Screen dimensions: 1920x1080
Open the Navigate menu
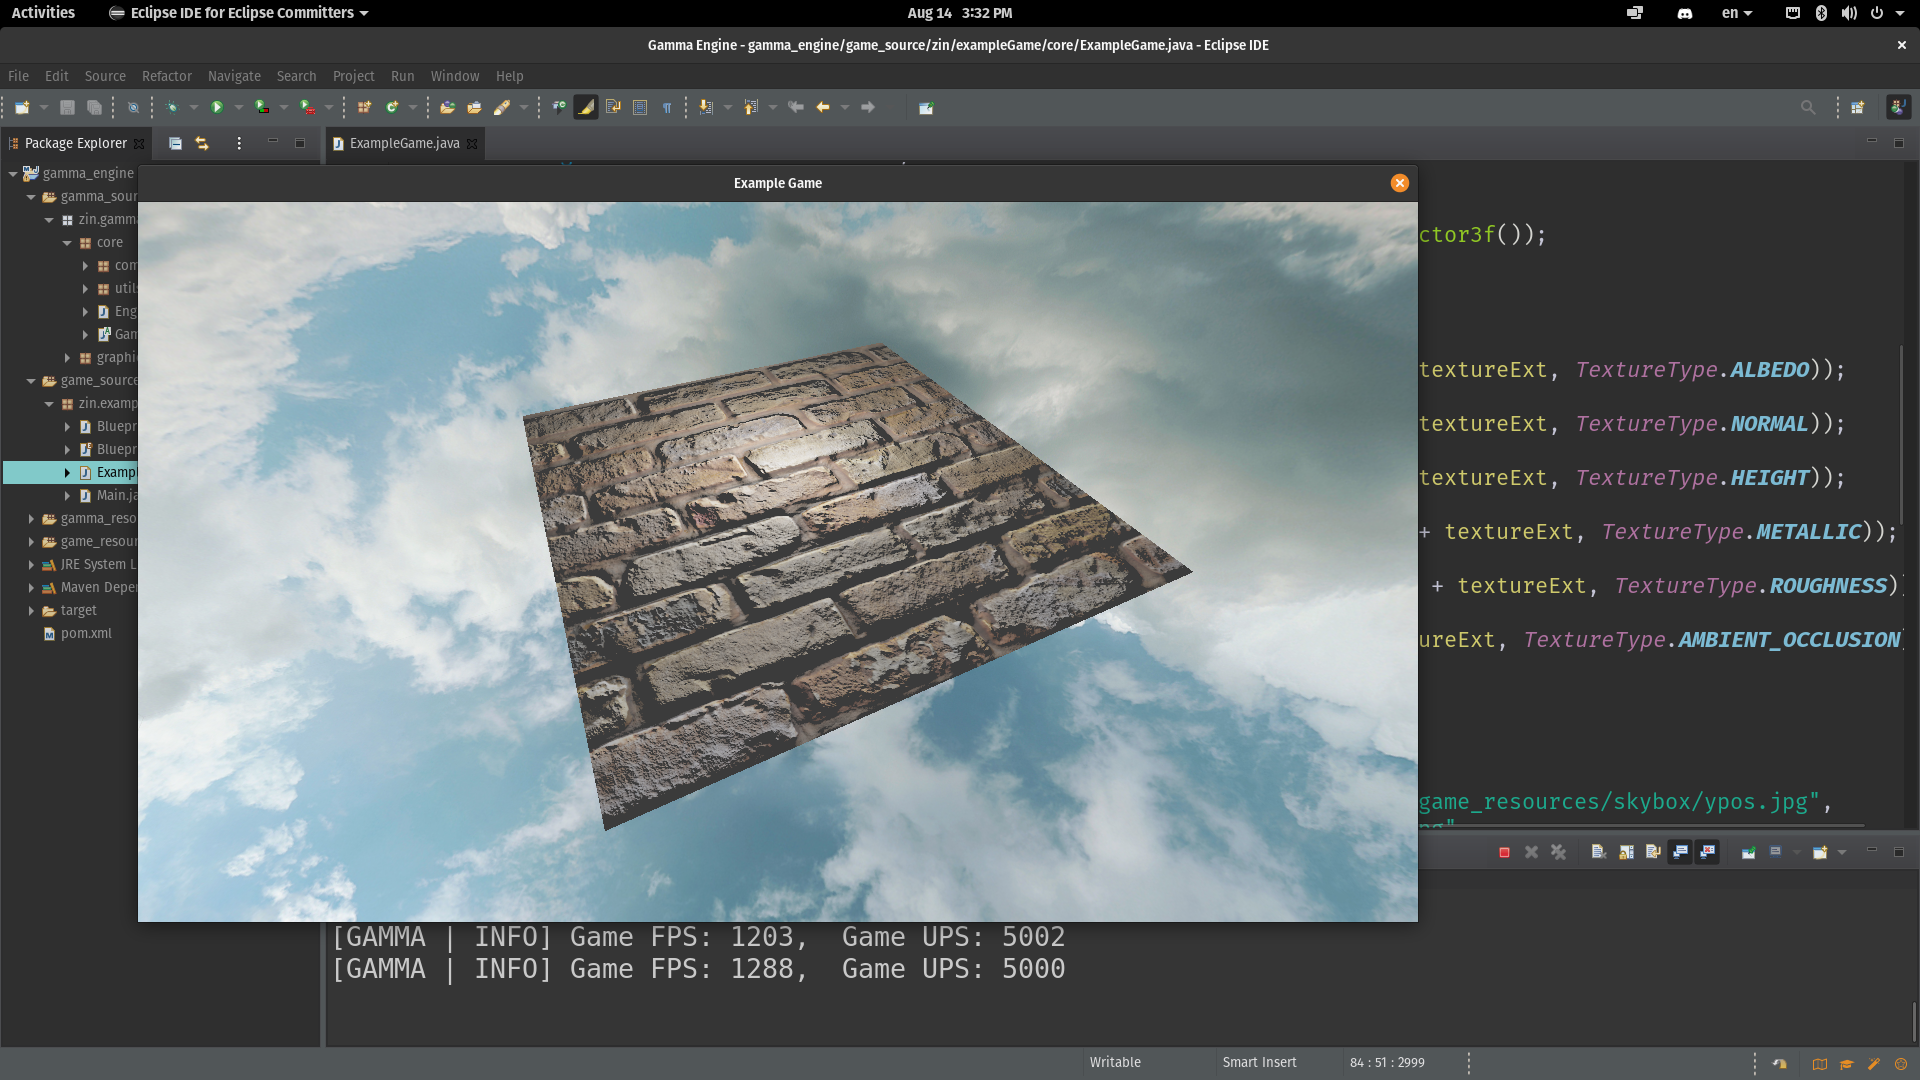click(x=234, y=76)
